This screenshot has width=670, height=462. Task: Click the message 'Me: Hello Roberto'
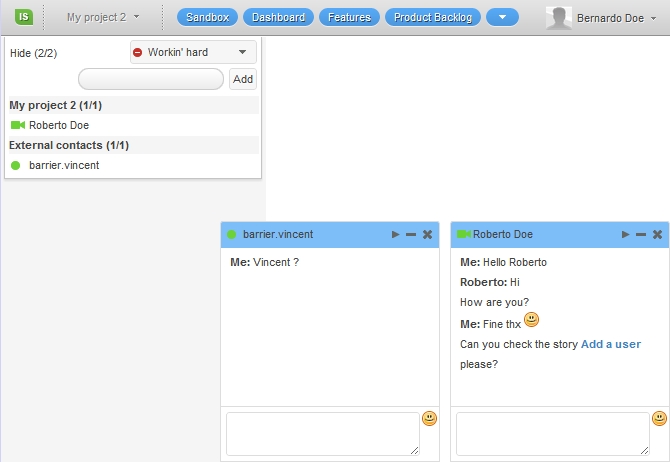pos(503,262)
